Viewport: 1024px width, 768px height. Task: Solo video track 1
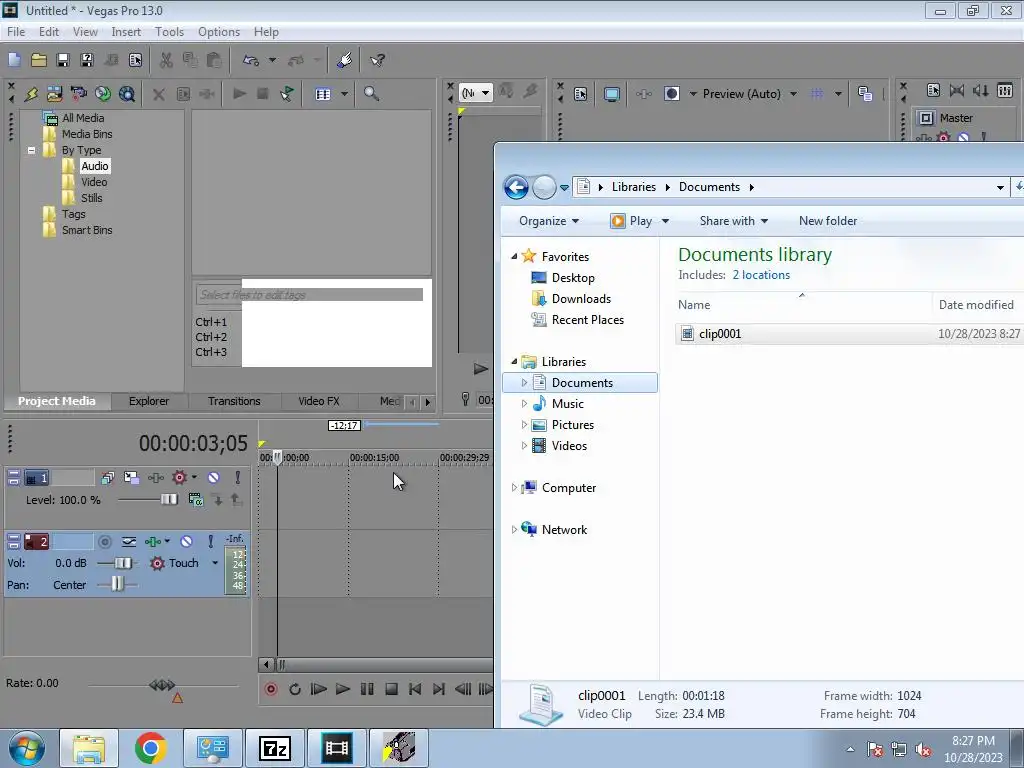point(238,478)
